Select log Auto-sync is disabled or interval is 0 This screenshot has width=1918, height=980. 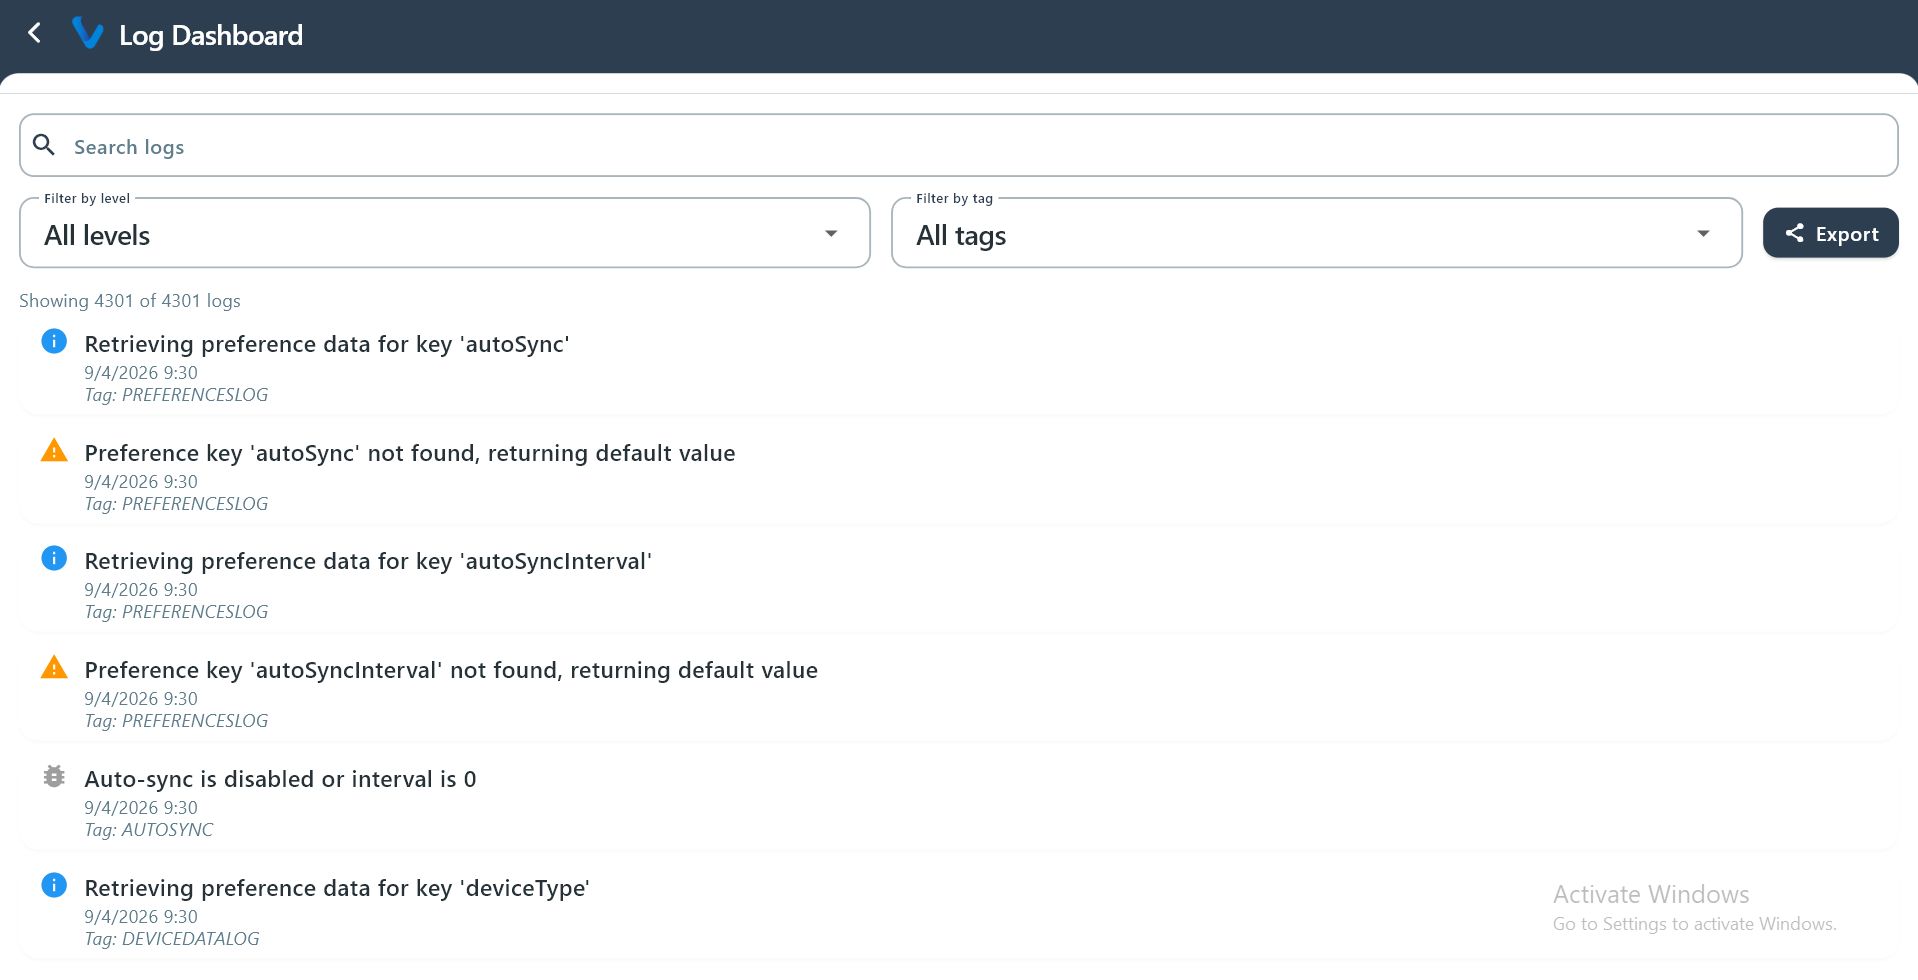(958, 802)
